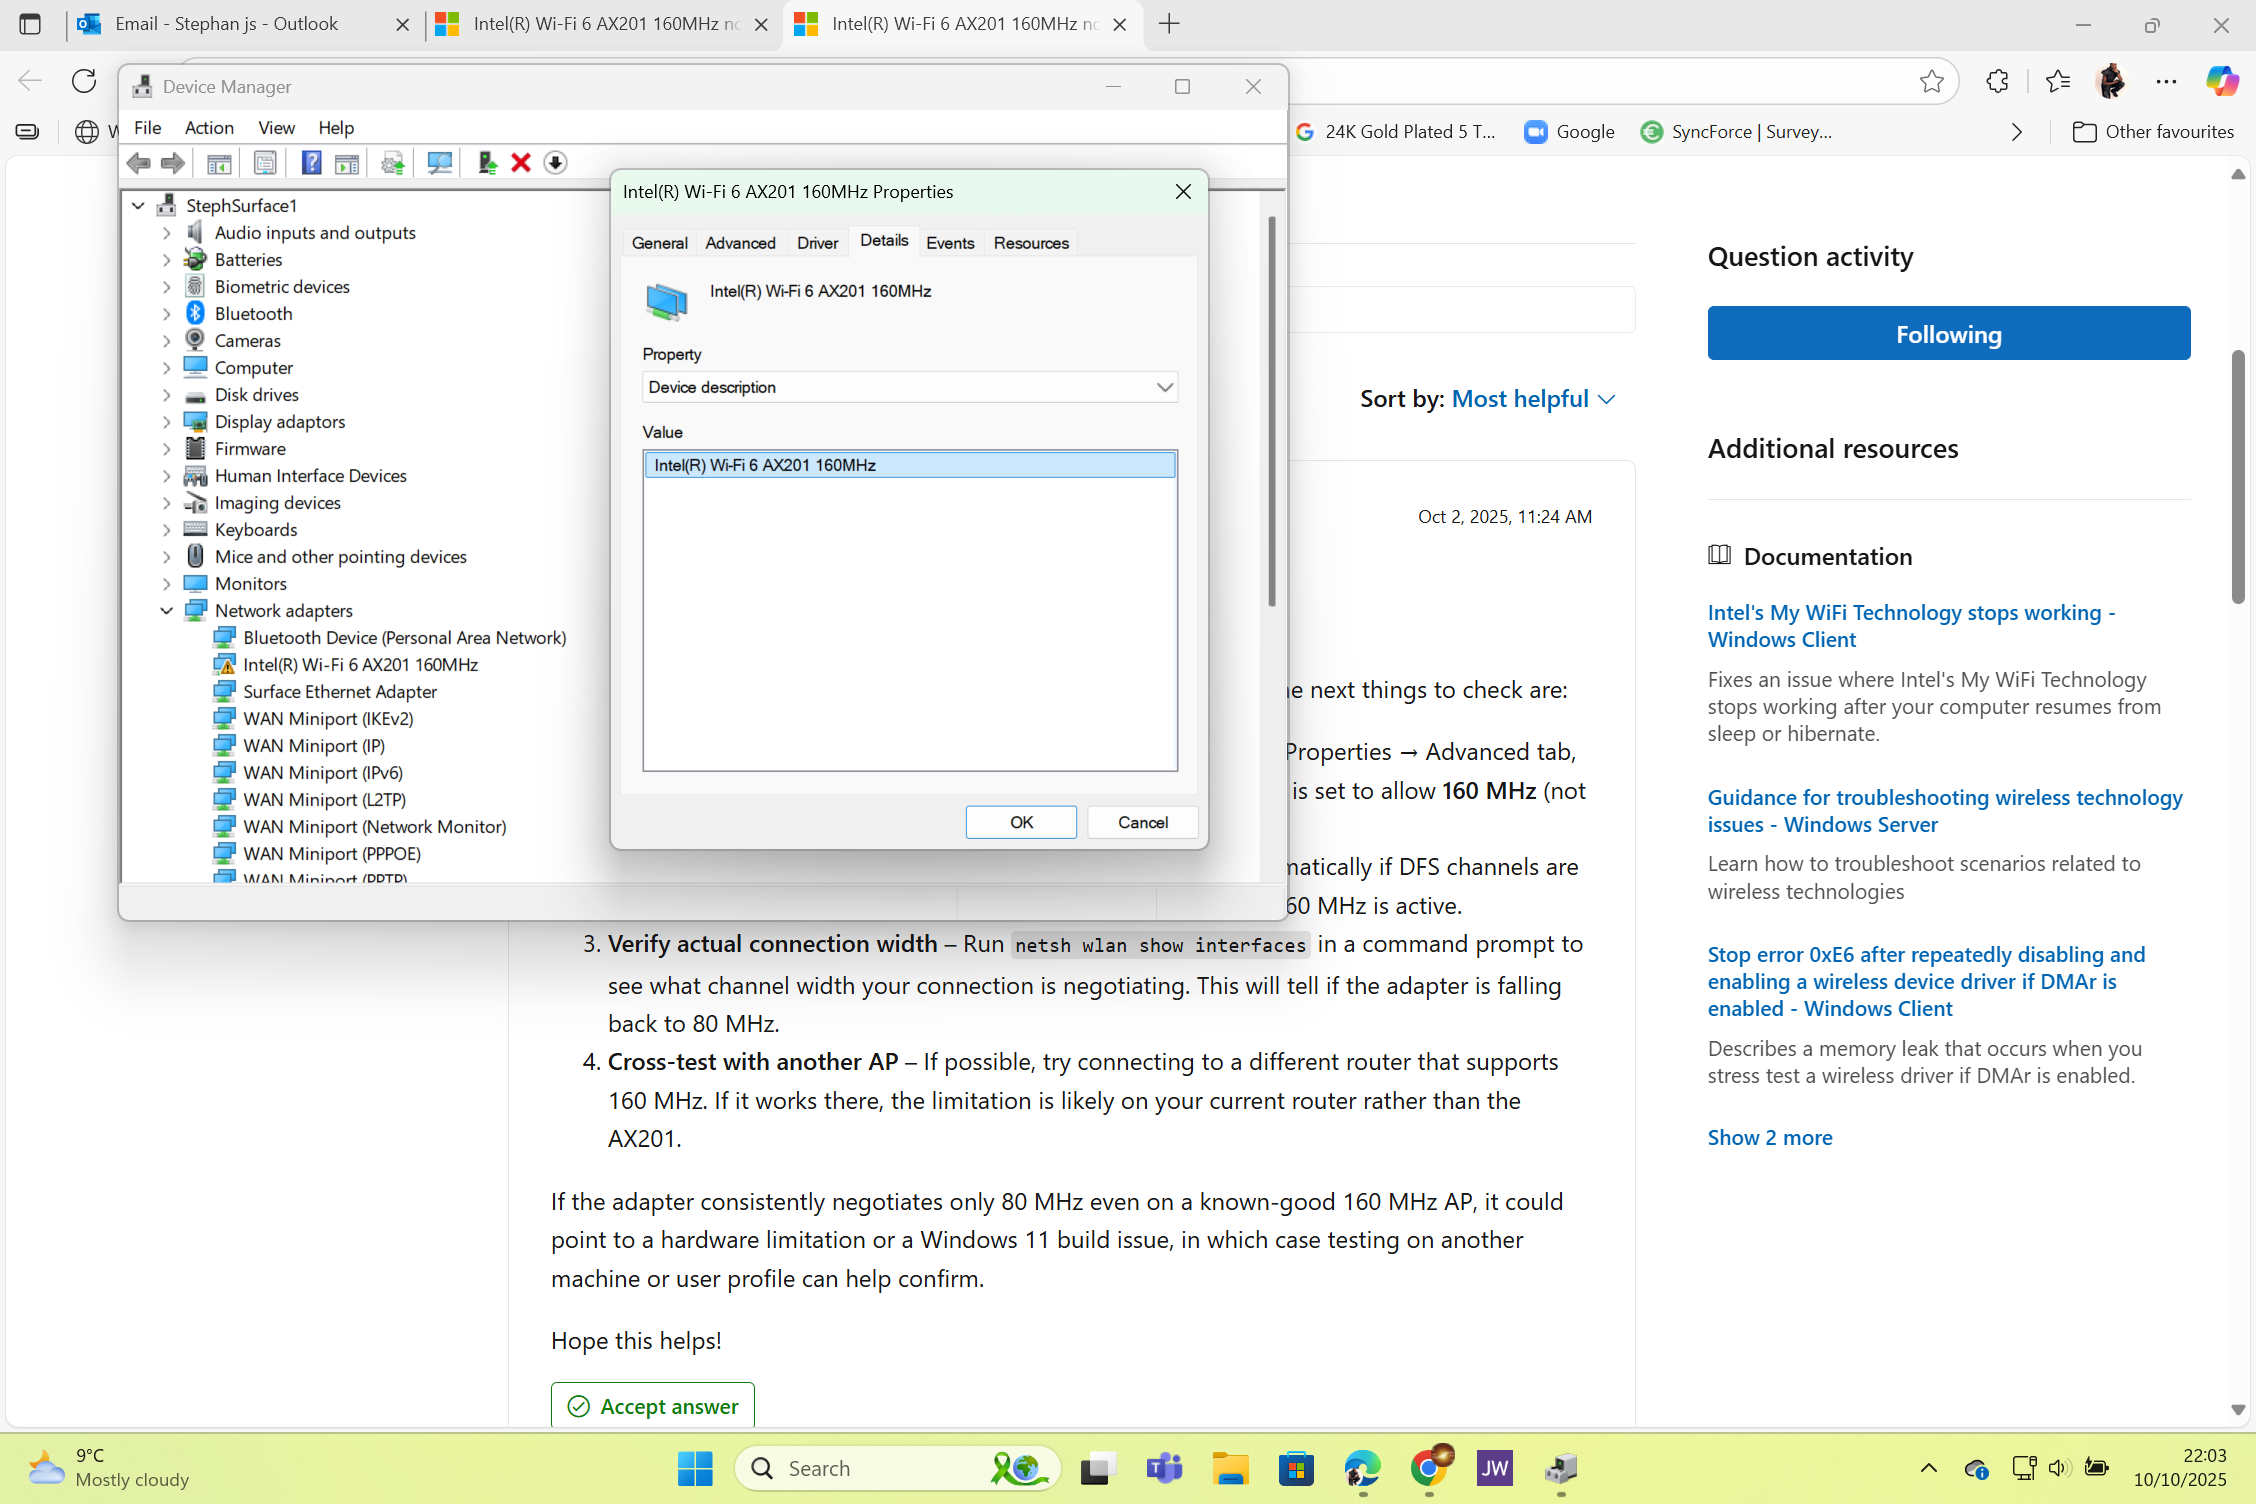Show more favourites bar items chevron
The width and height of the screenshot is (2256, 1504).
coord(2017,132)
